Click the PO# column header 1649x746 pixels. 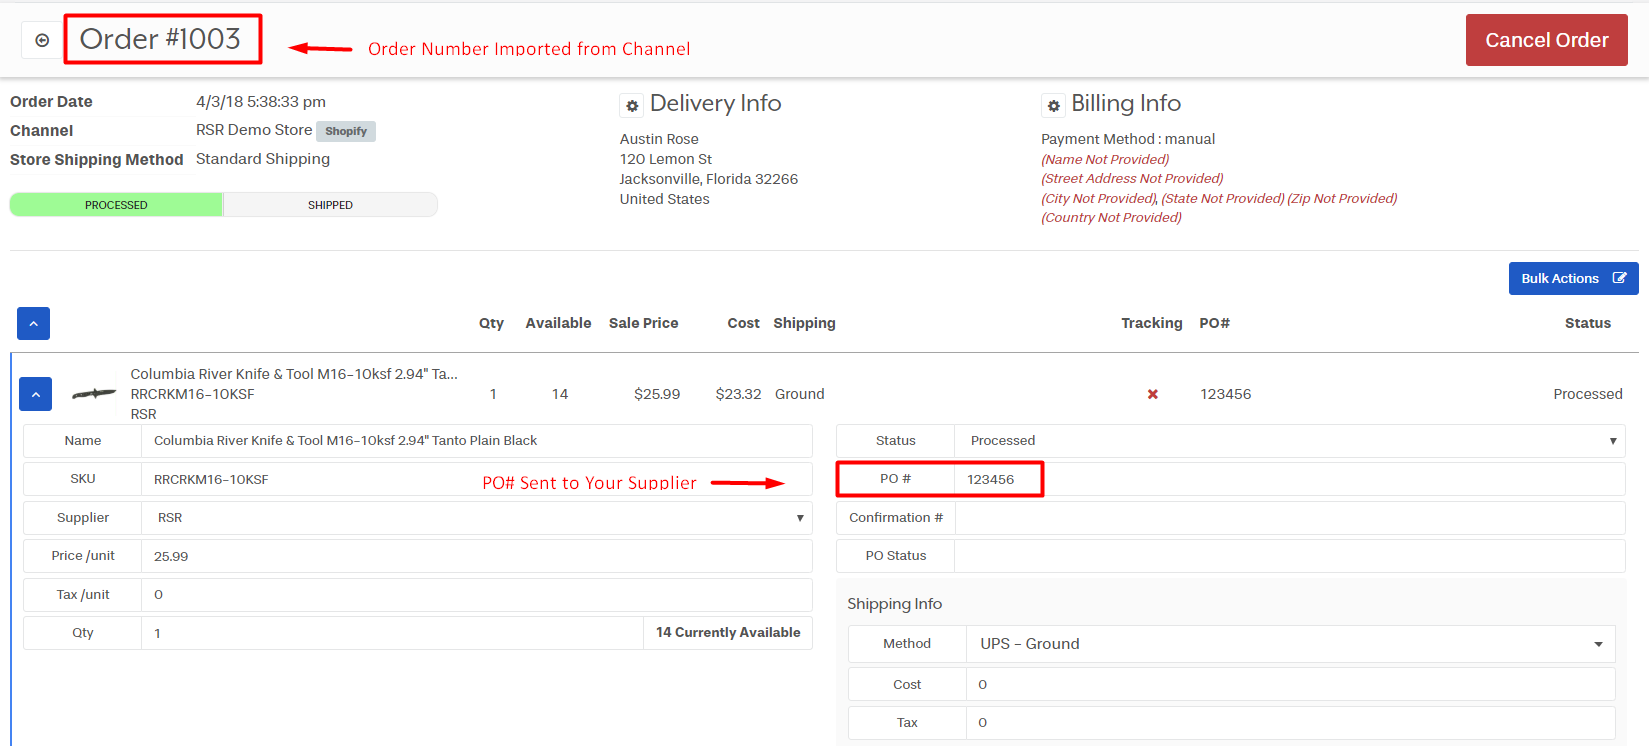[1214, 323]
